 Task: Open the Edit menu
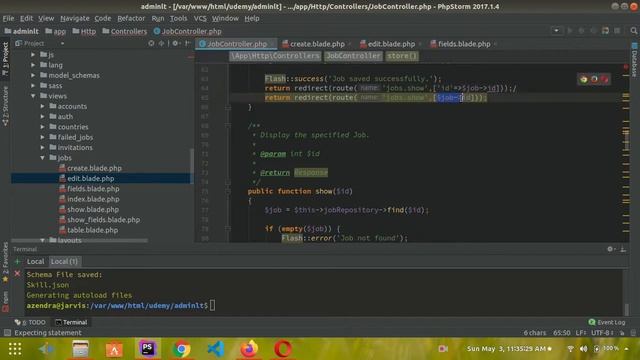27,18
